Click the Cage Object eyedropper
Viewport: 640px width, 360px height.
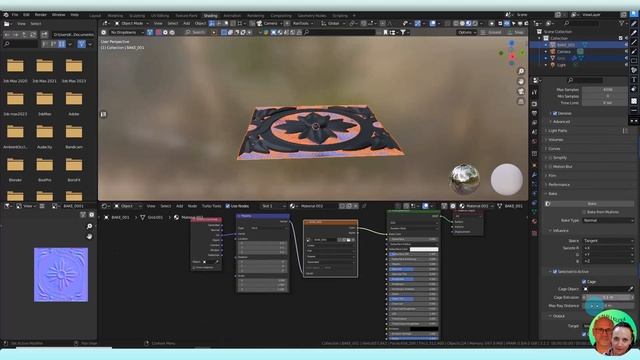click(631, 289)
